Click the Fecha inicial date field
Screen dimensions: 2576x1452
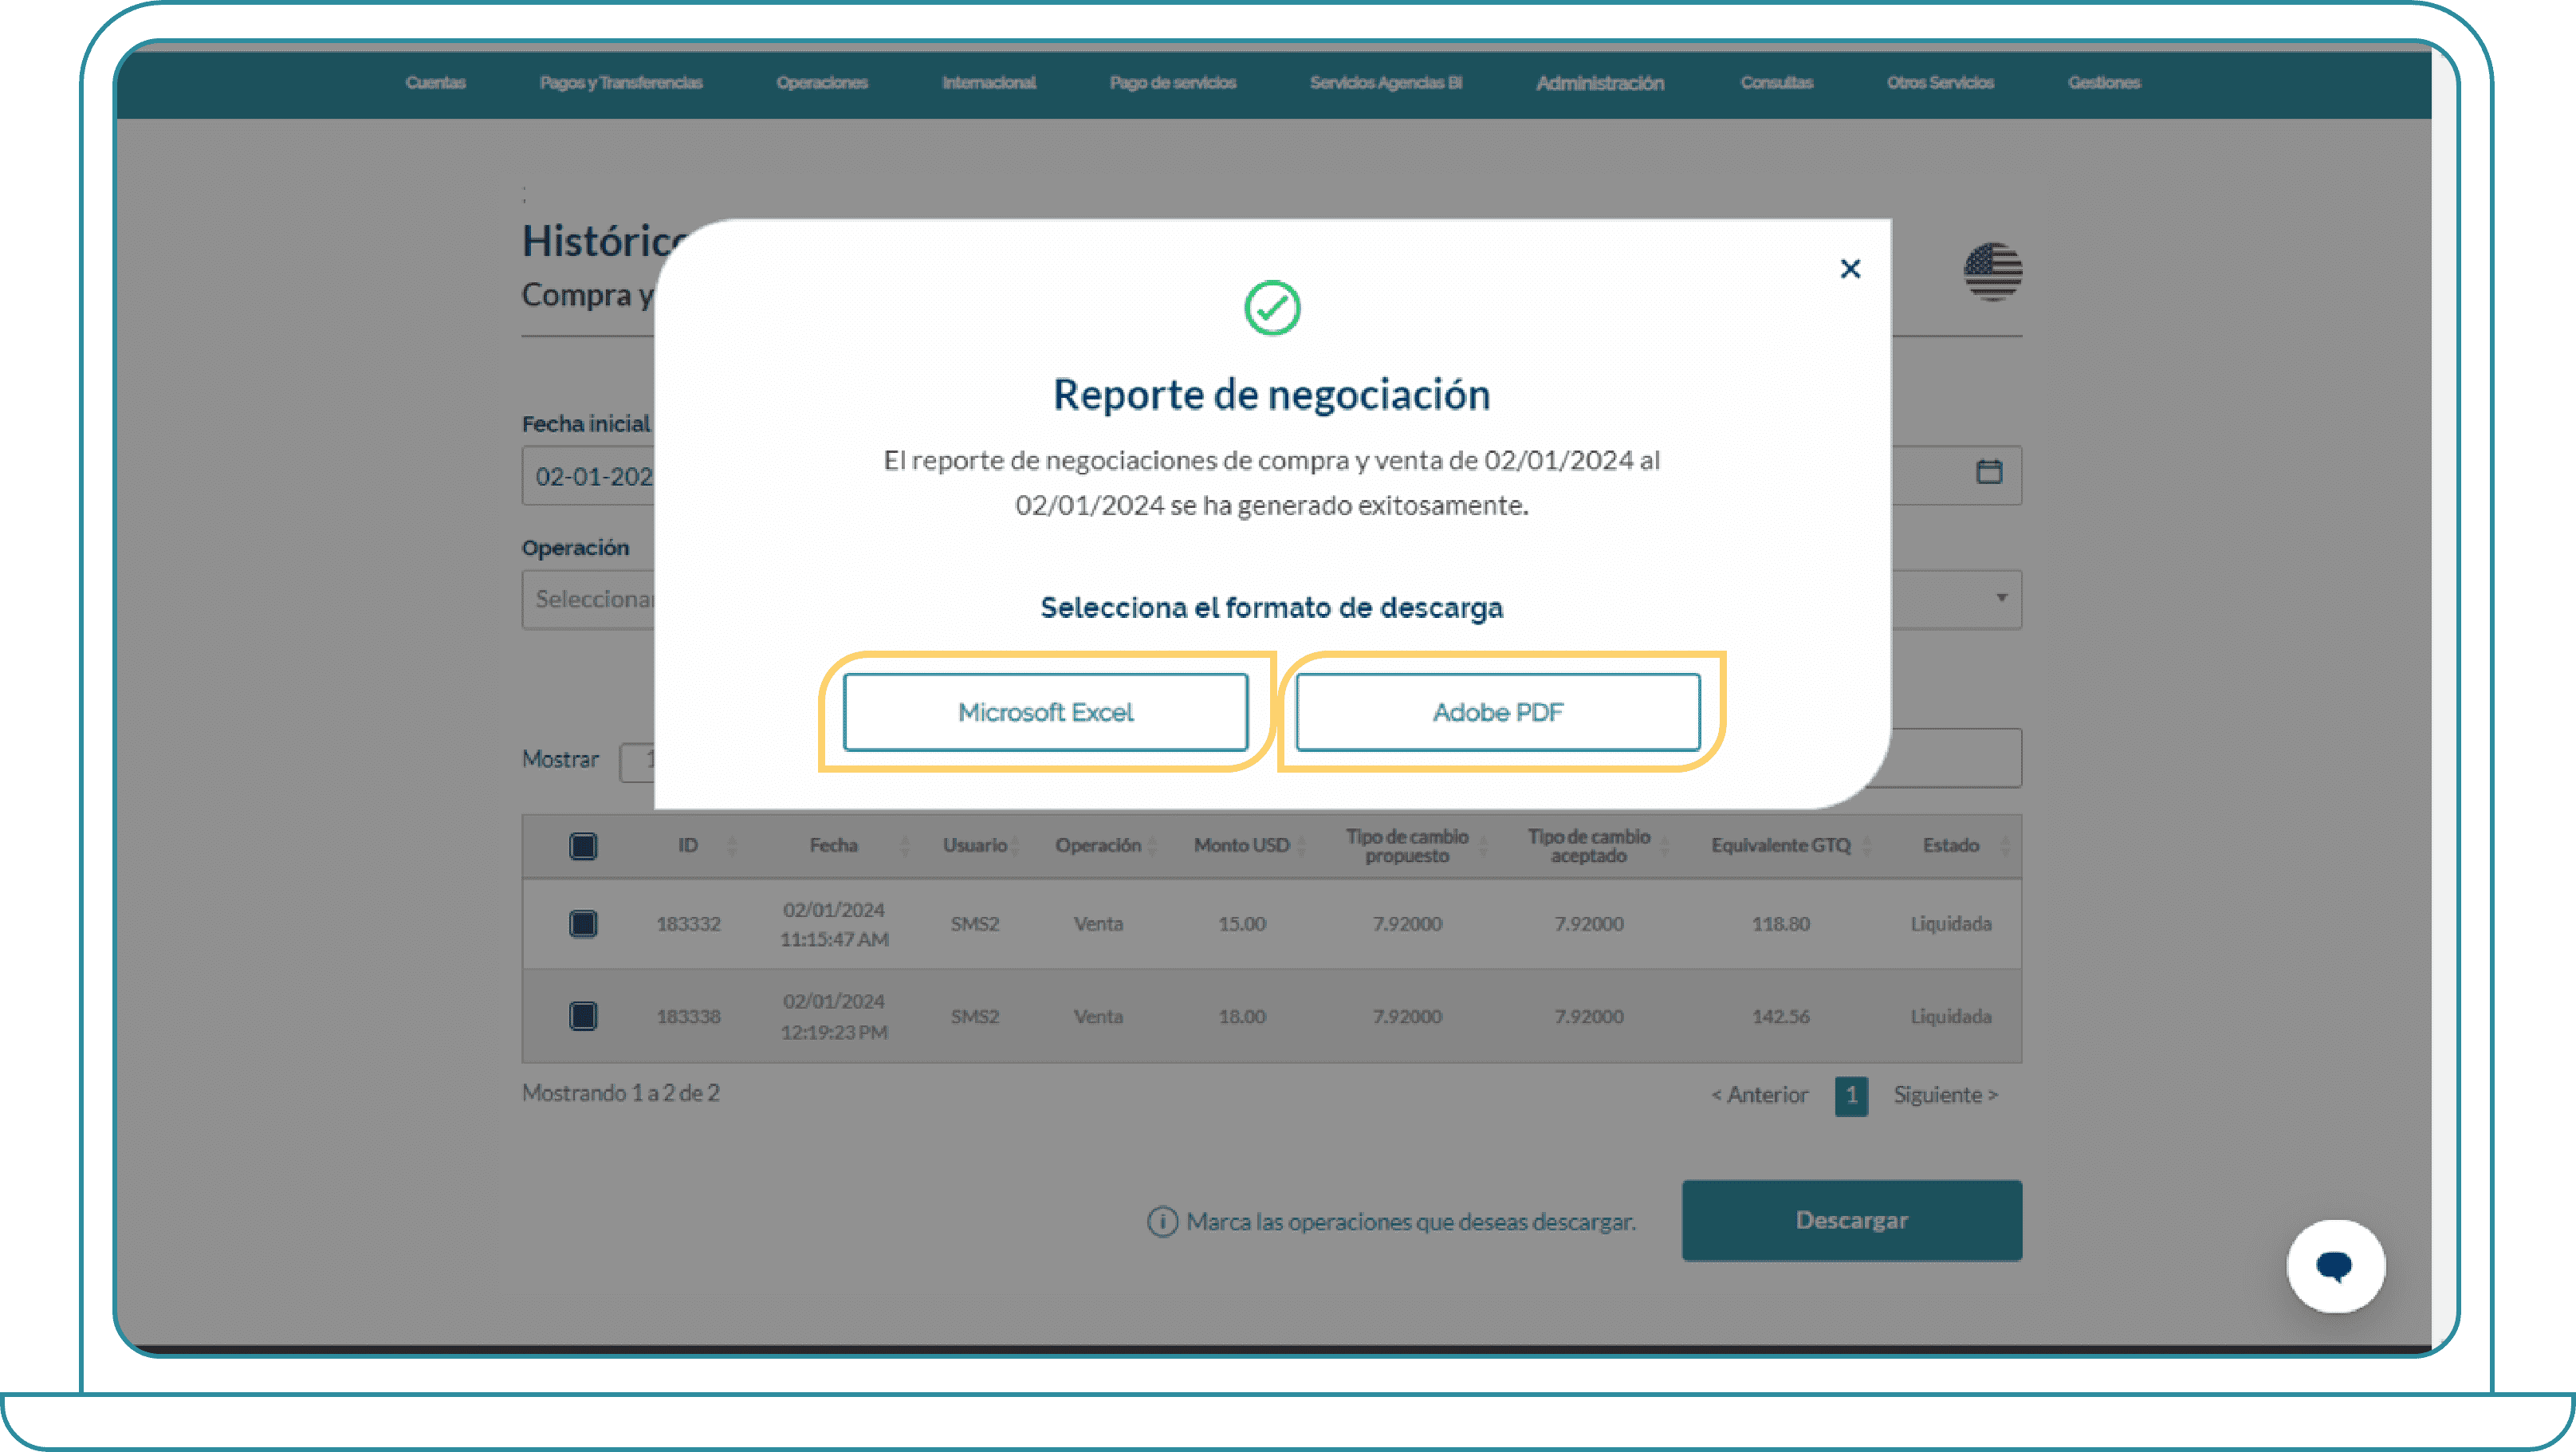pyautogui.click(x=588, y=476)
